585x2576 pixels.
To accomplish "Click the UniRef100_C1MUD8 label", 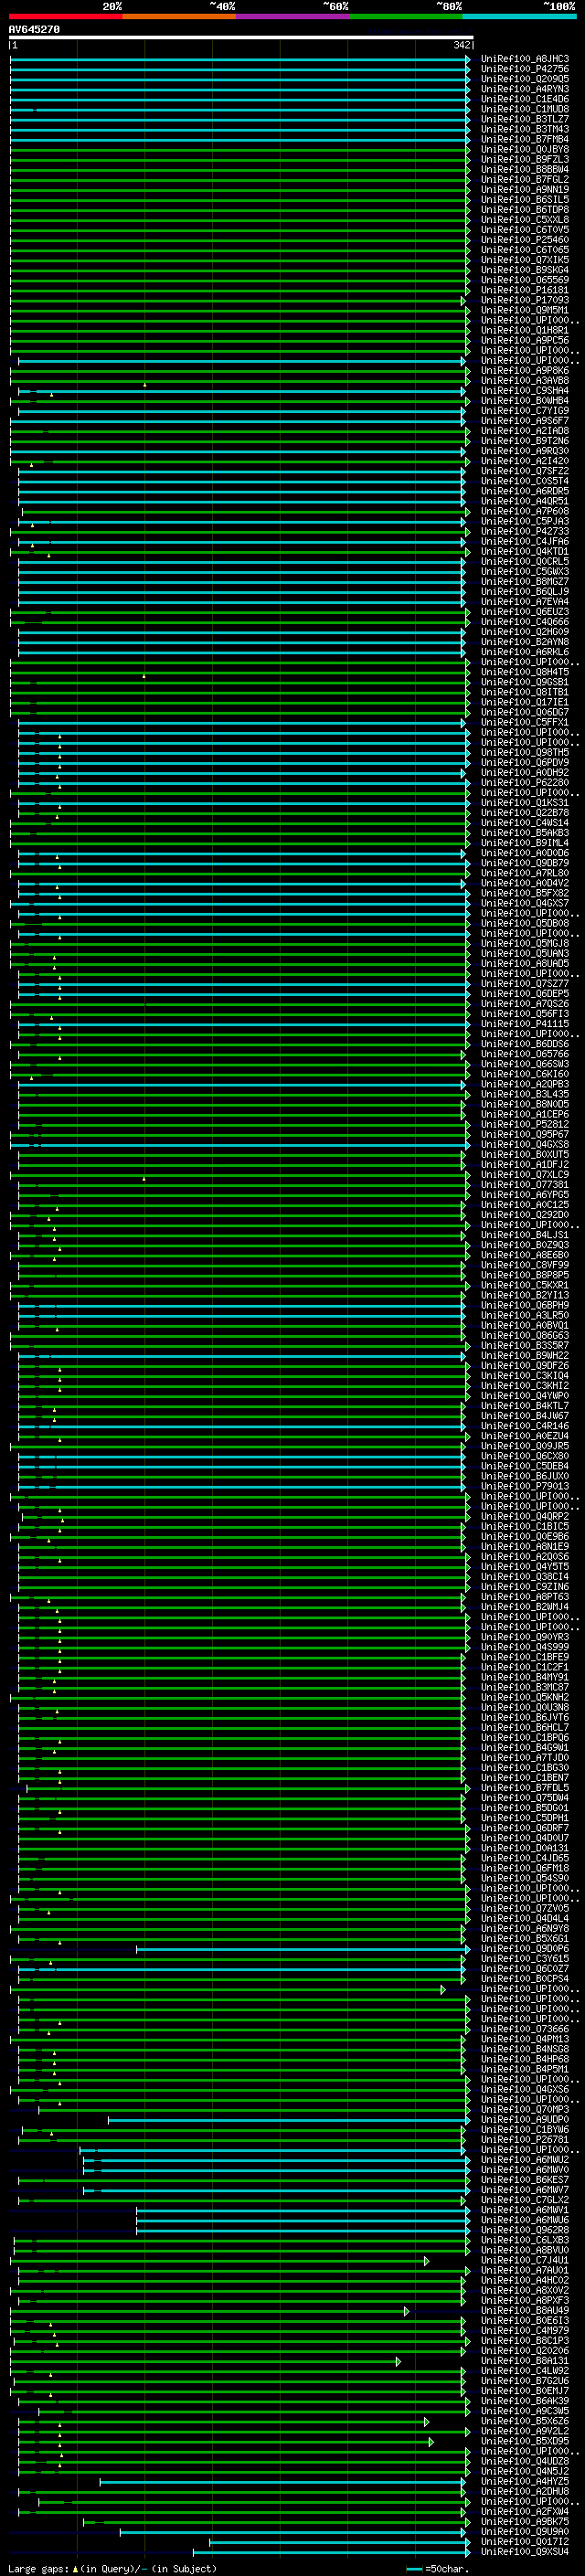I will (525, 109).
